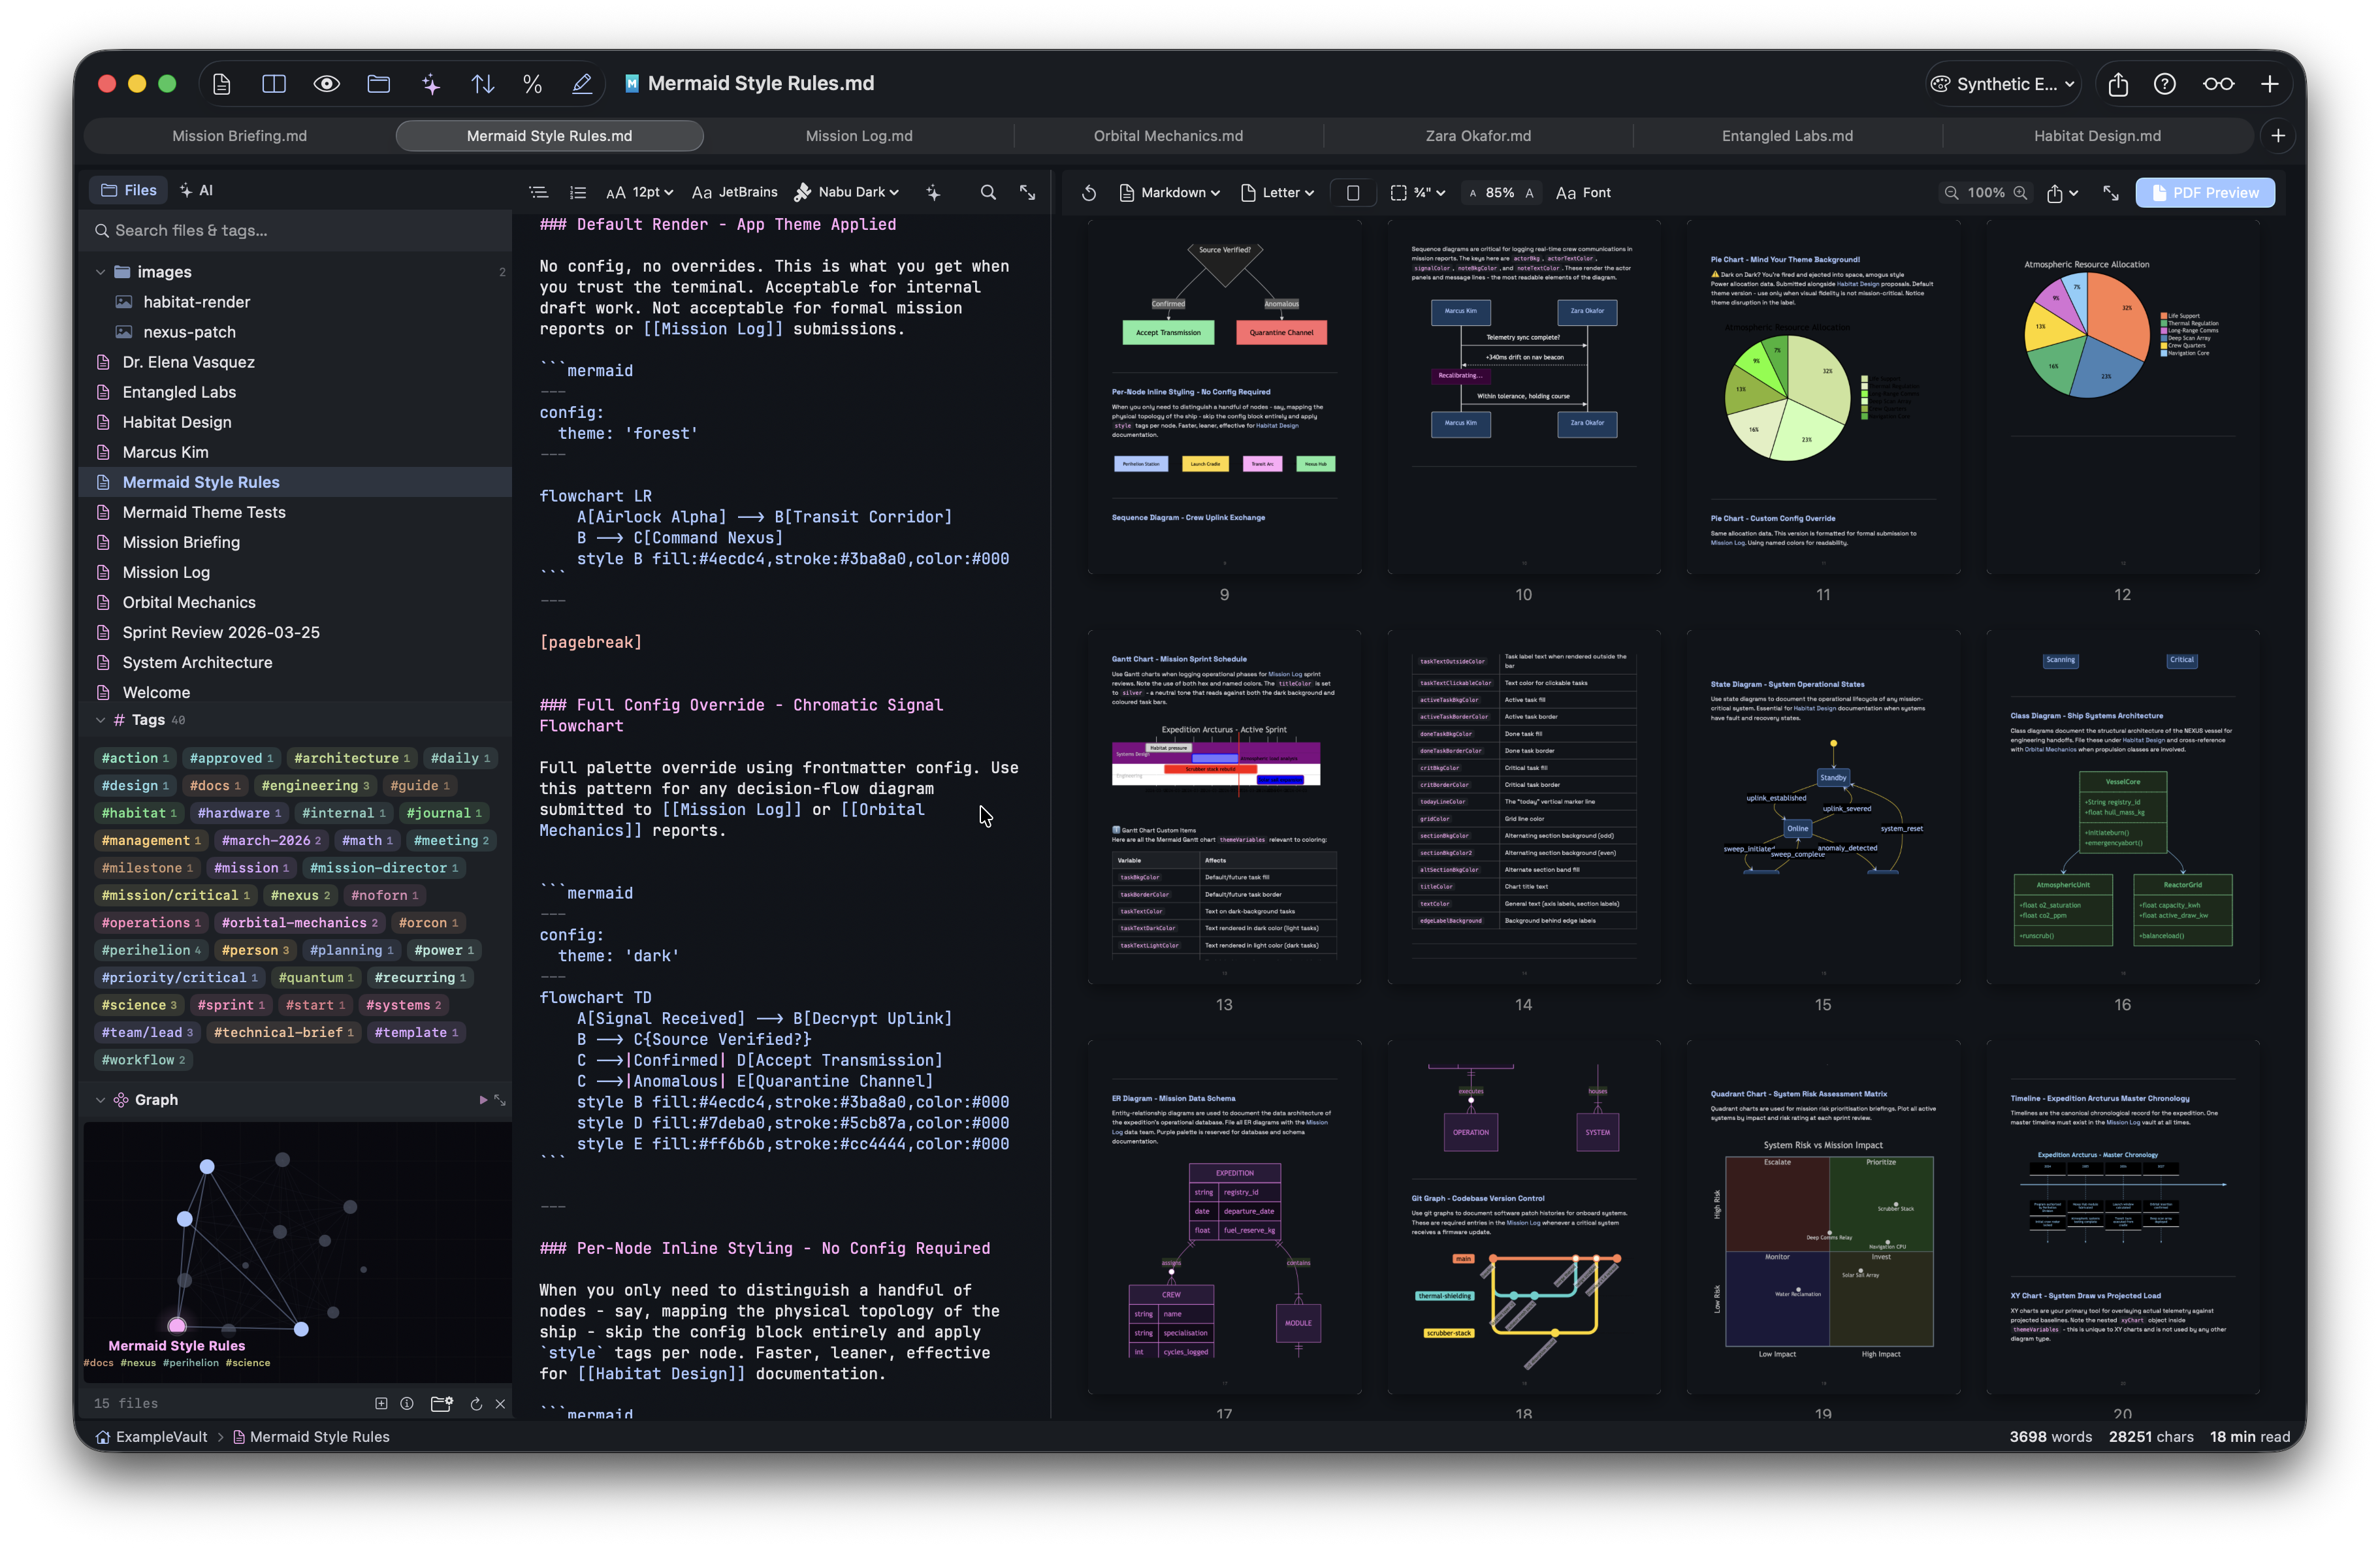Switch to the Orbital Mechanics.md tab
Screen dimensions: 2380x1549
point(1167,136)
